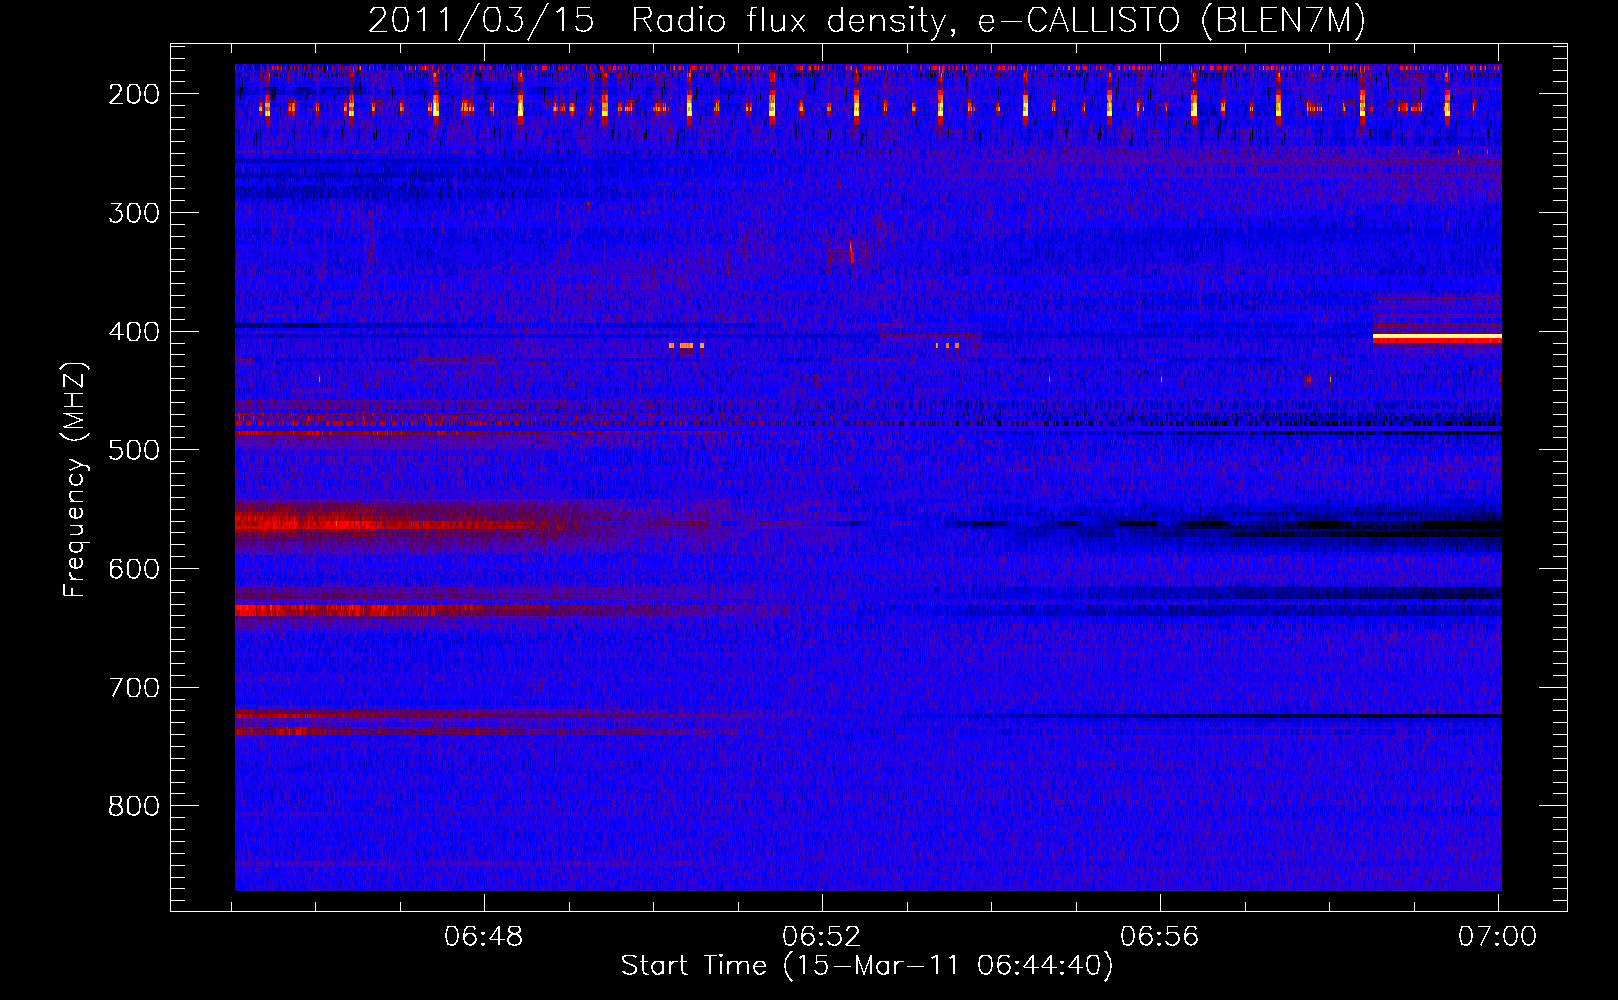The image size is (1618, 1000).
Task: Click the 700 frequency tick label
Action: pos(134,688)
